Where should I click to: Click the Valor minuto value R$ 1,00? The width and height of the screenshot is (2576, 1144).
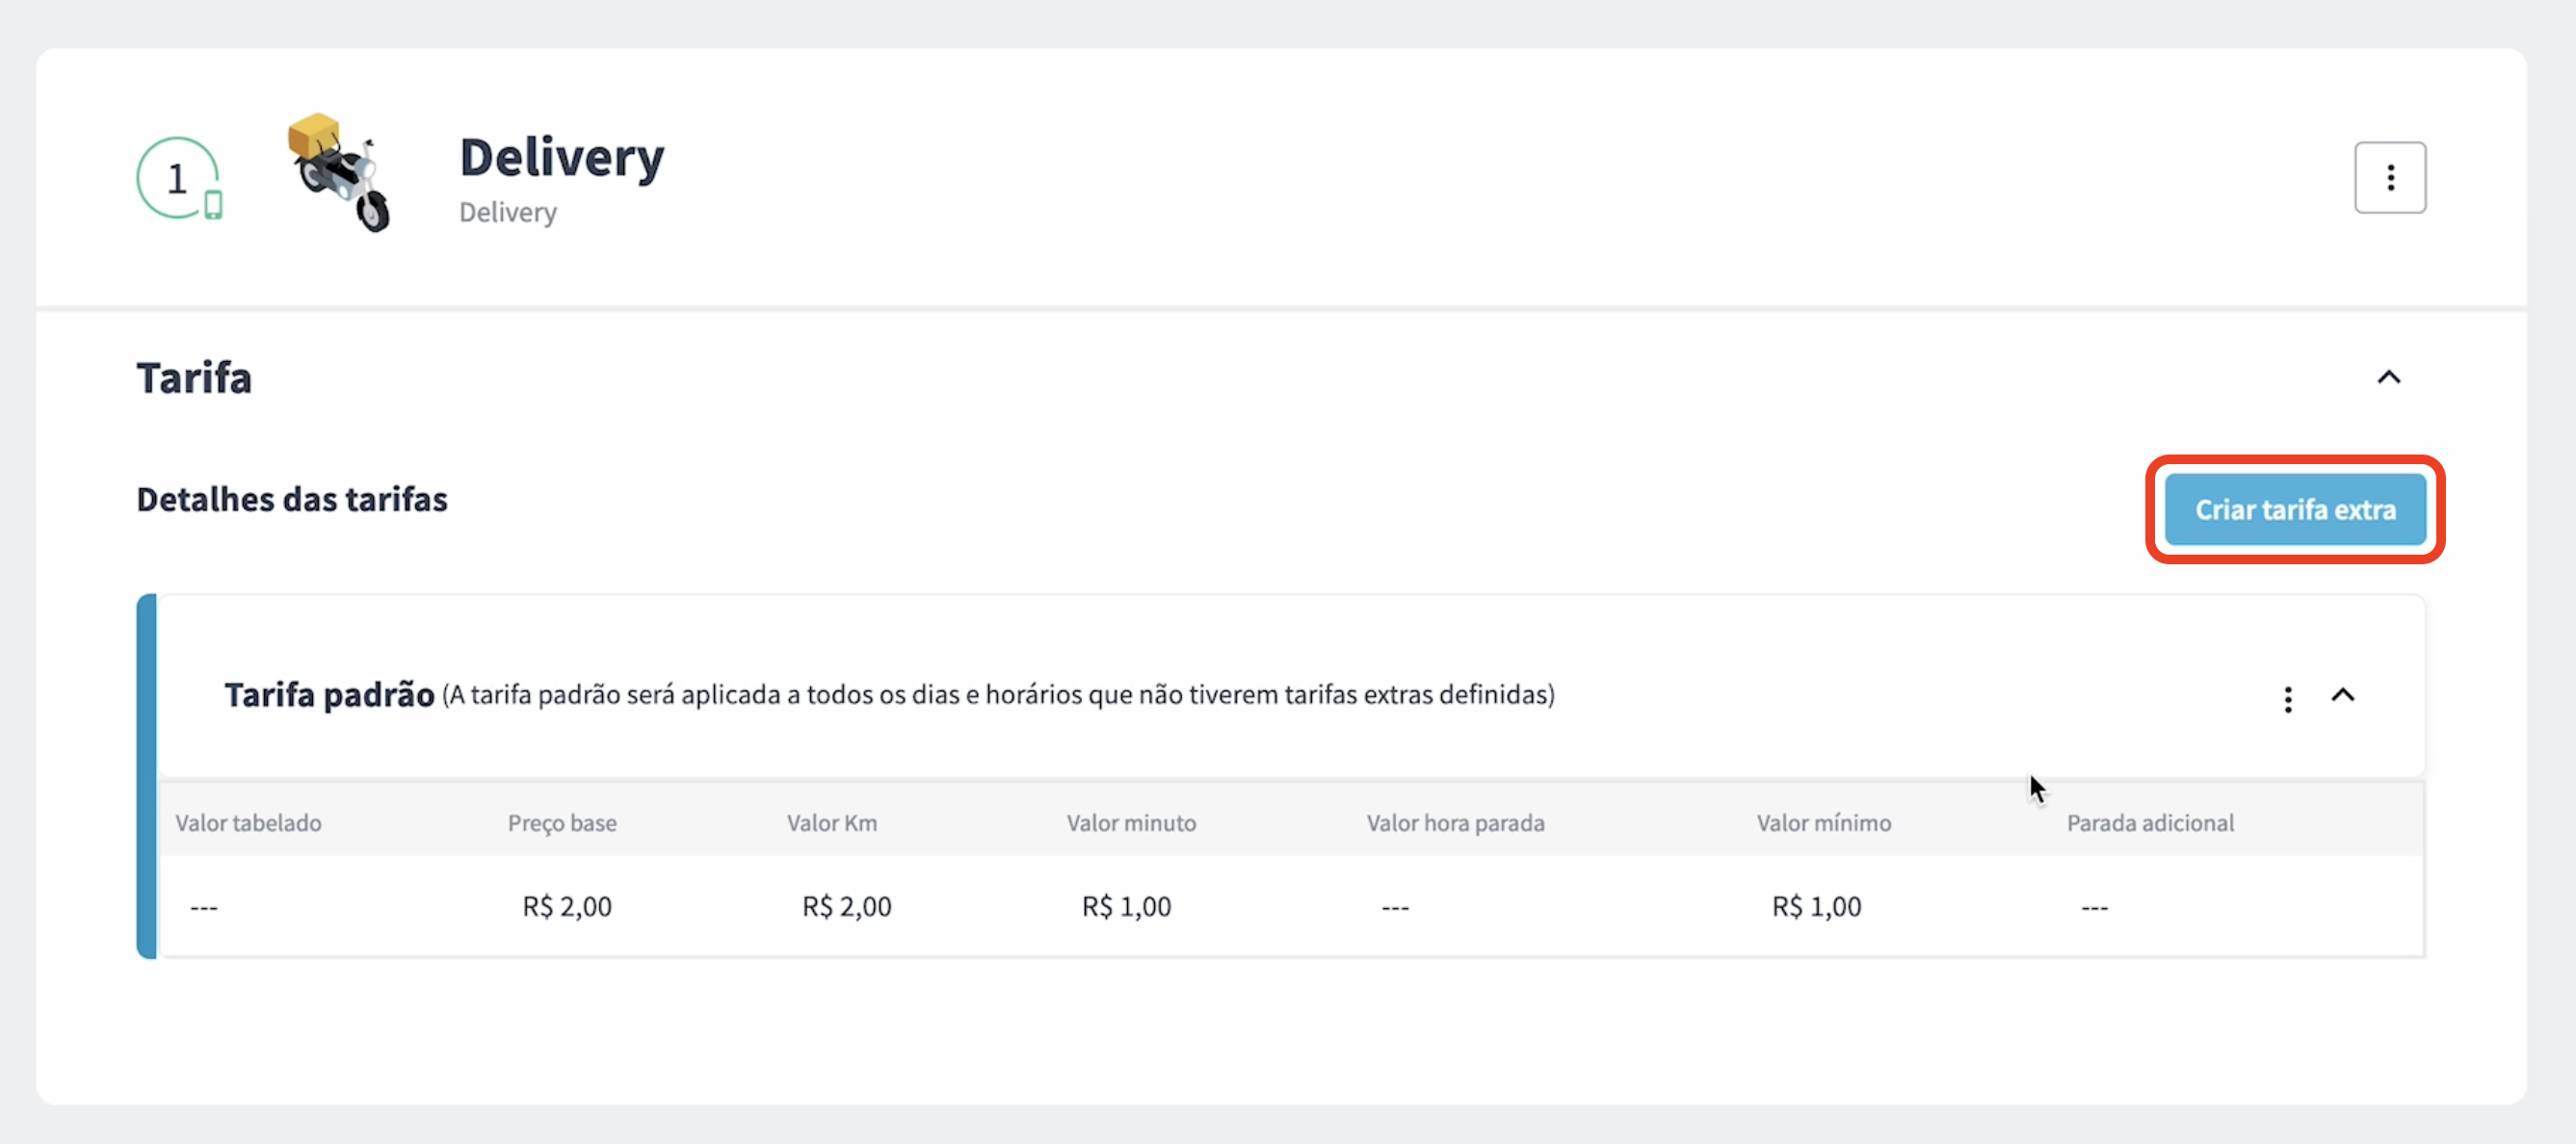[x=1127, y=906]
